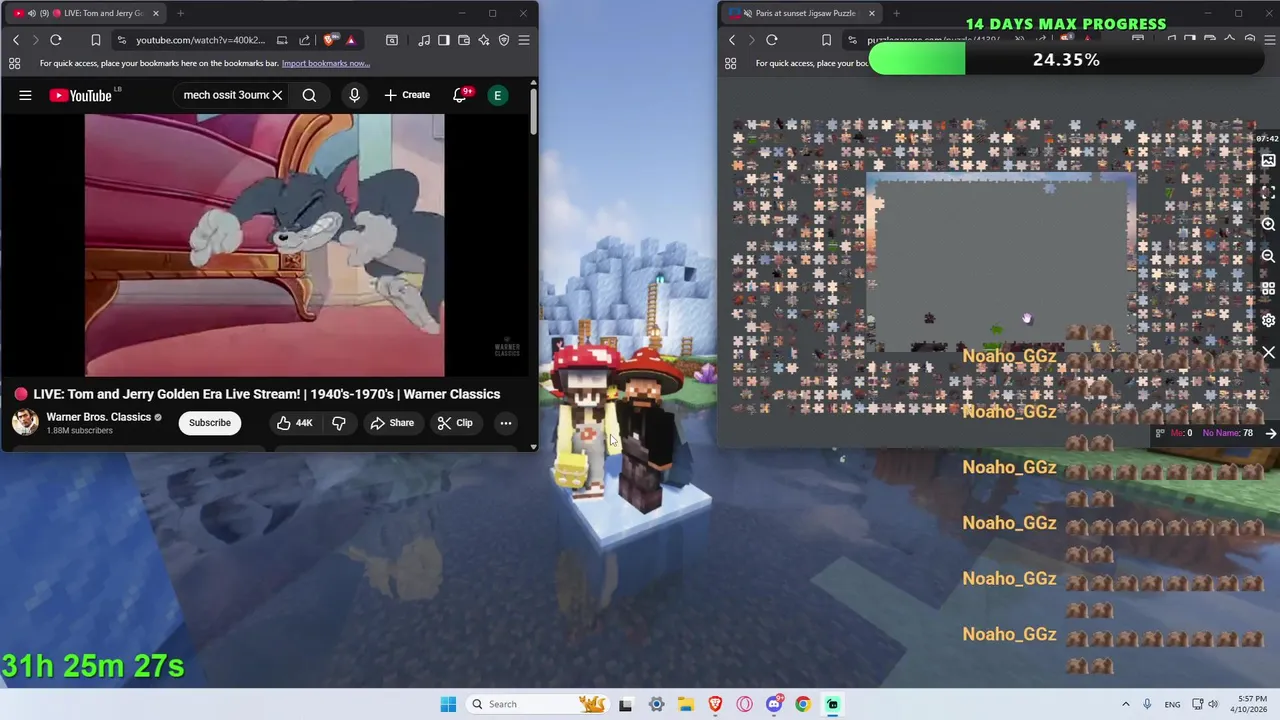Viewport: 1280px width, 720px height.
Task: Open Brave Wallet icon in YouTube window
Action: tap(464, 40)
